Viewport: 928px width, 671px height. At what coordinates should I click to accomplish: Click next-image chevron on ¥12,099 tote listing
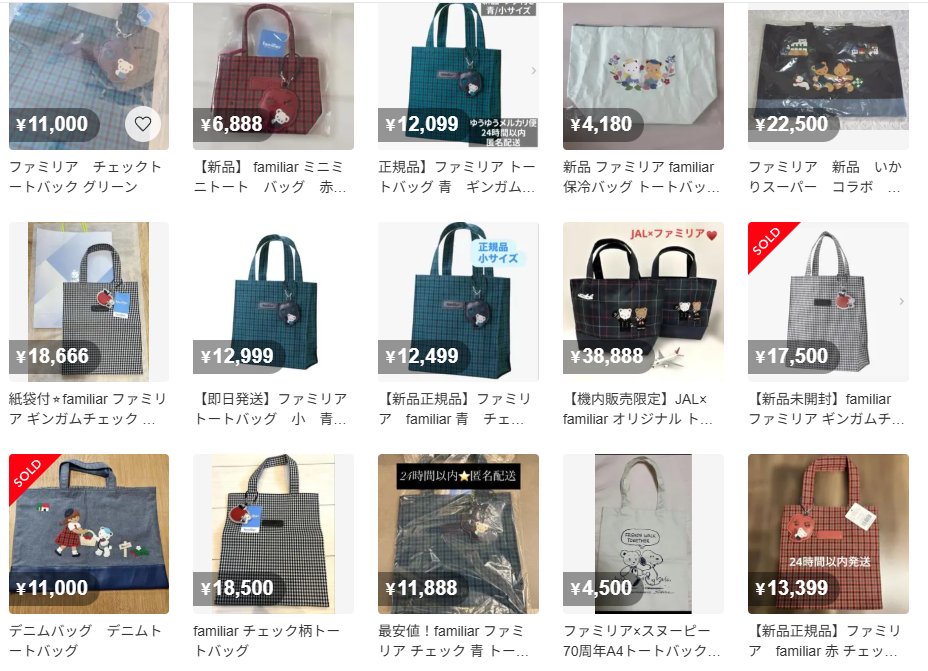(533, 70)
